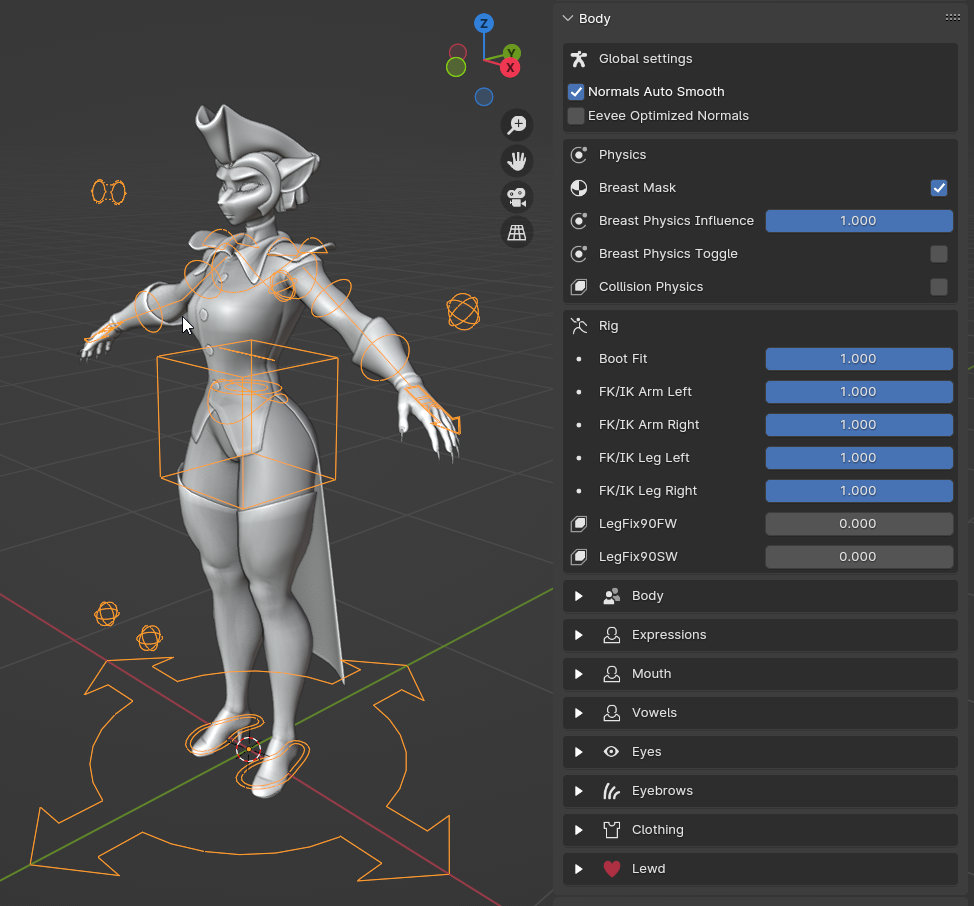
Task: Click LegFix90SW value field
Action: (859, 557)
